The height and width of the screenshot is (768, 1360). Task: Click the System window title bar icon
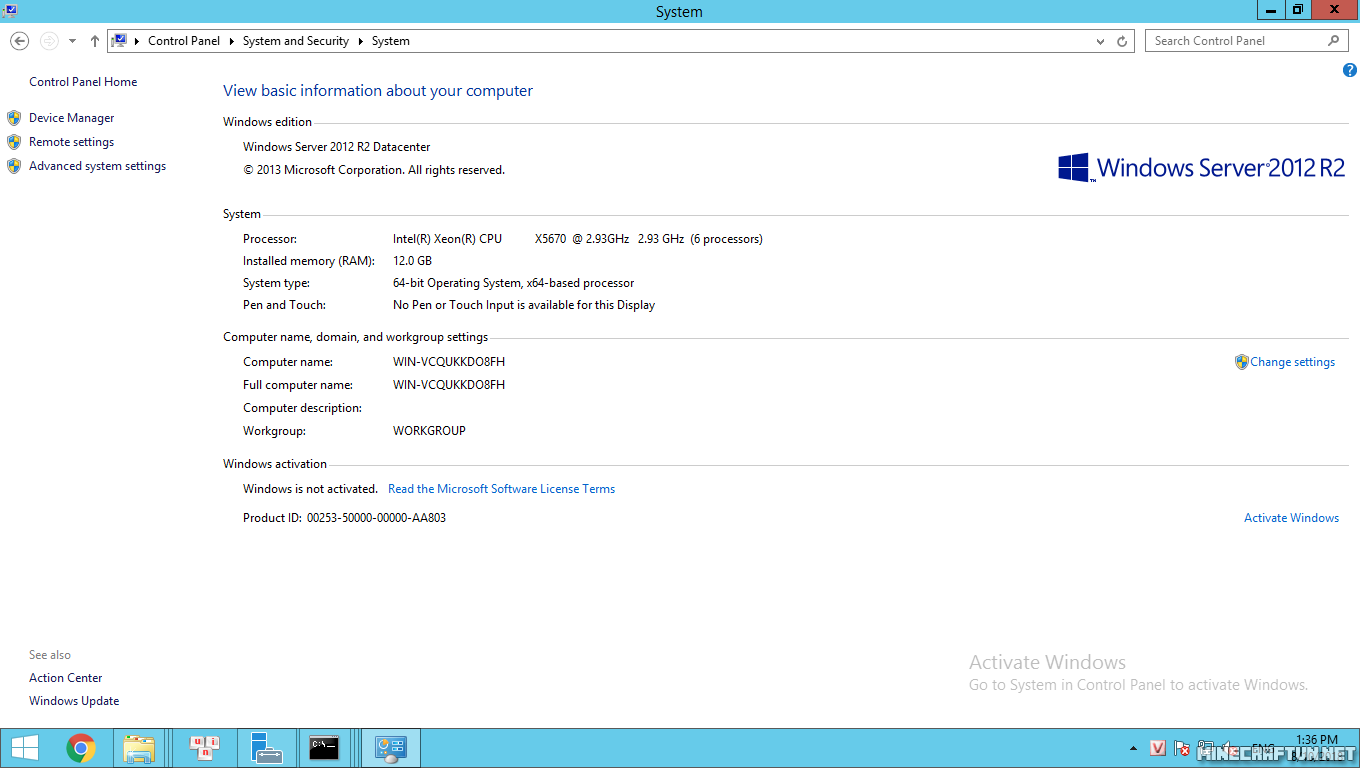tap(9, 11)
